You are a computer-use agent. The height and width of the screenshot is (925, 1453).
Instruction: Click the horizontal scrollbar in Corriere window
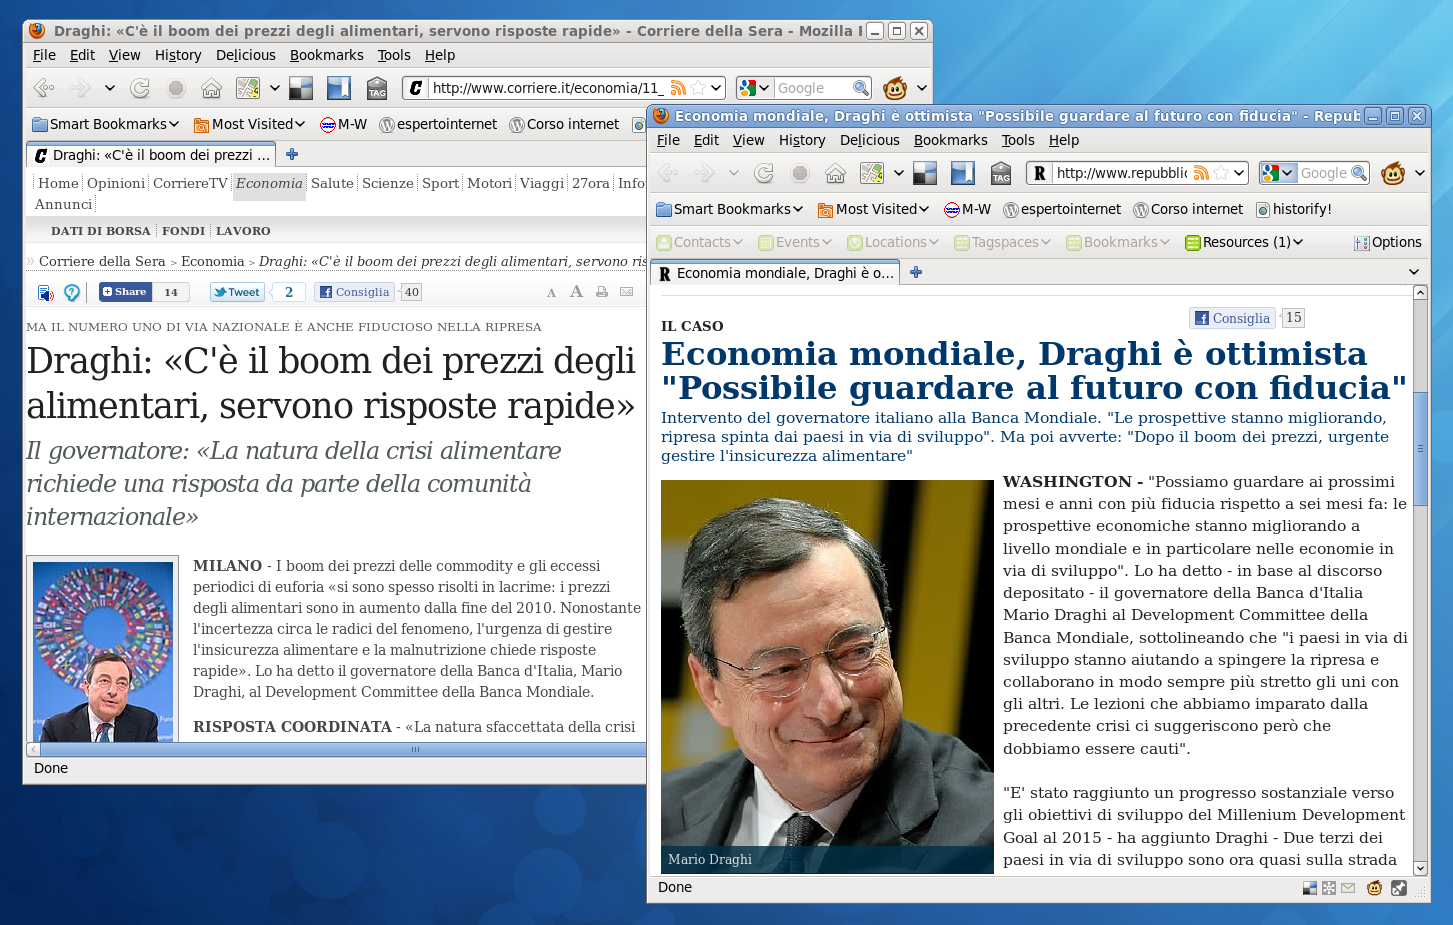[342, 749]
